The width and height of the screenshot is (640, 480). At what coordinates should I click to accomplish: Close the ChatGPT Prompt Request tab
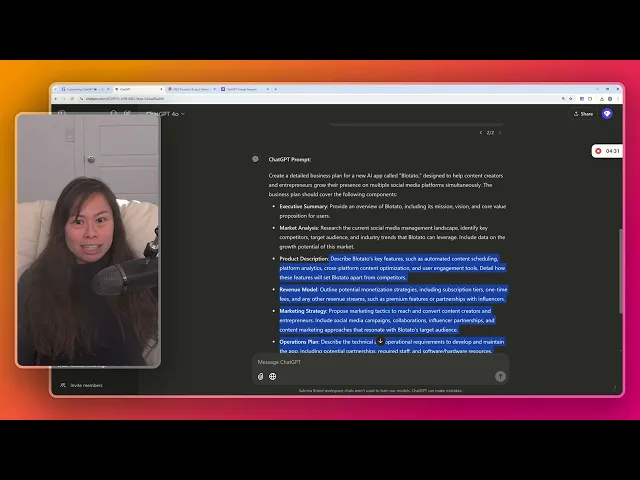(268, 89)
